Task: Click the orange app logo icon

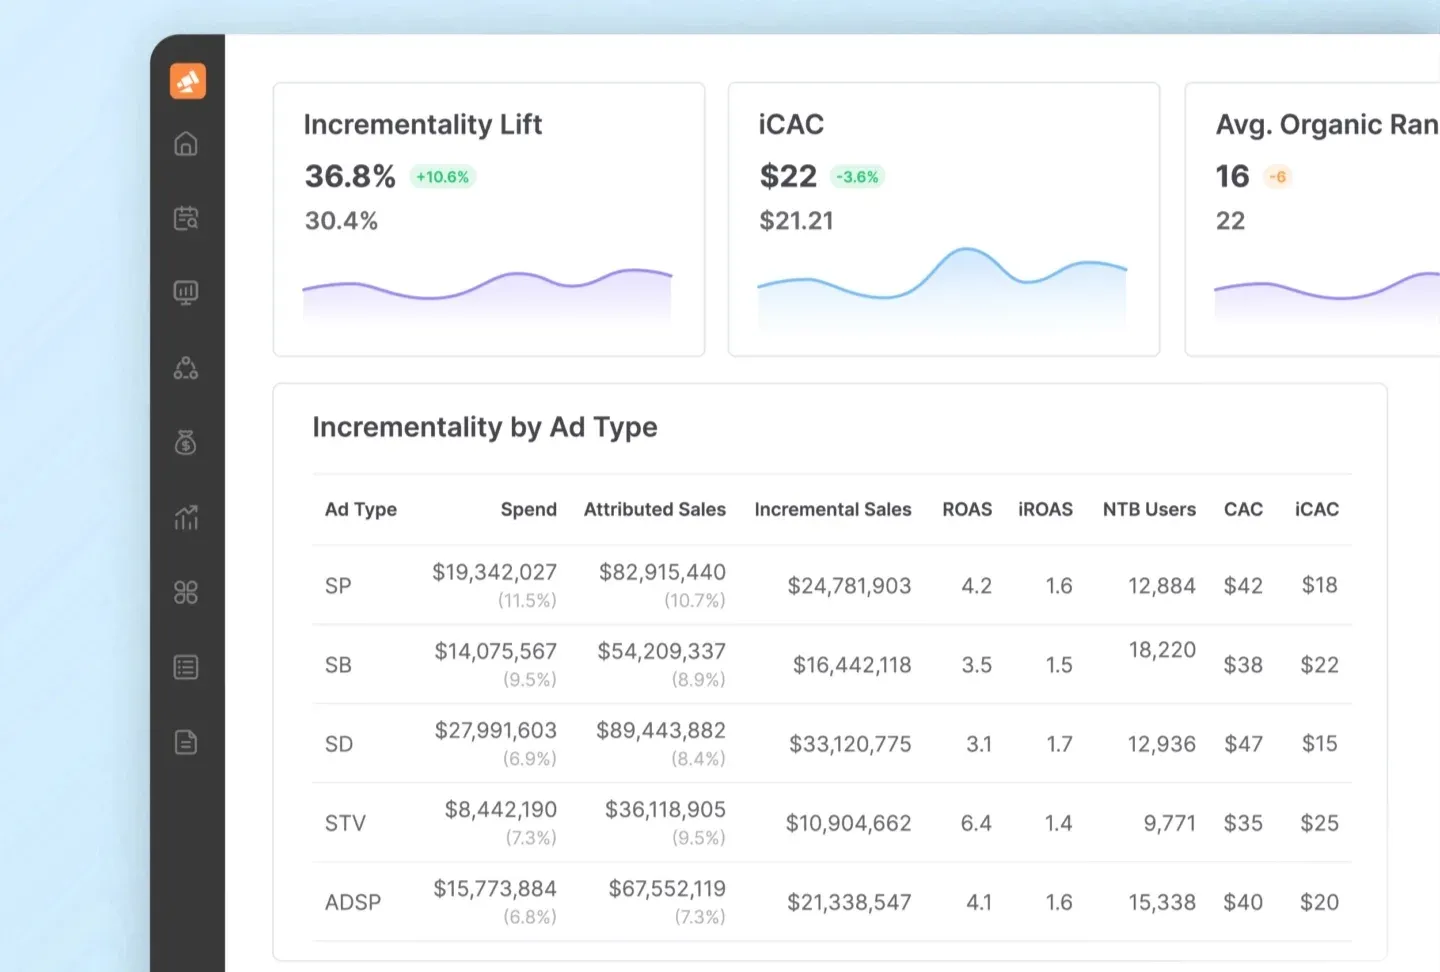Action: (188, 81)
